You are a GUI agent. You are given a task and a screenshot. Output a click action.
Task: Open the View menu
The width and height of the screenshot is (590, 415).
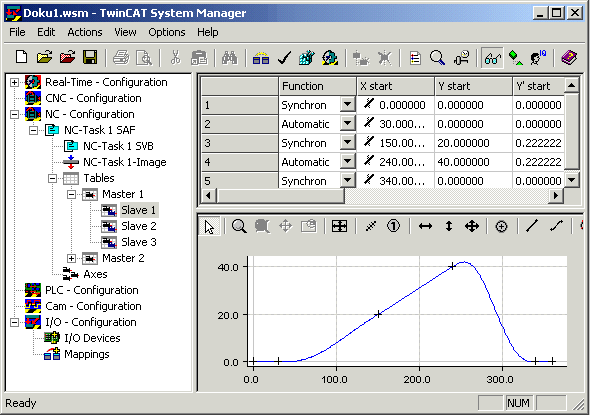click(x=125, y=32)
